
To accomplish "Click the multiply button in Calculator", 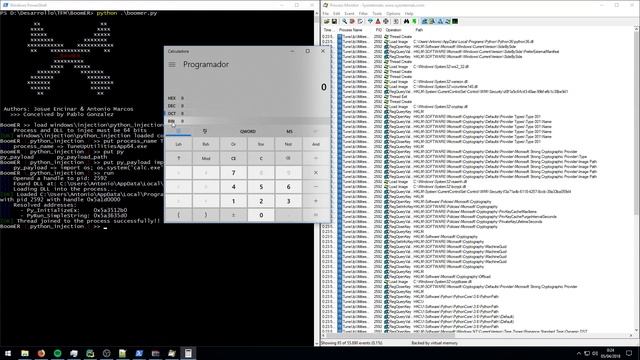I will pyautogui.click(x=316, y=173).
